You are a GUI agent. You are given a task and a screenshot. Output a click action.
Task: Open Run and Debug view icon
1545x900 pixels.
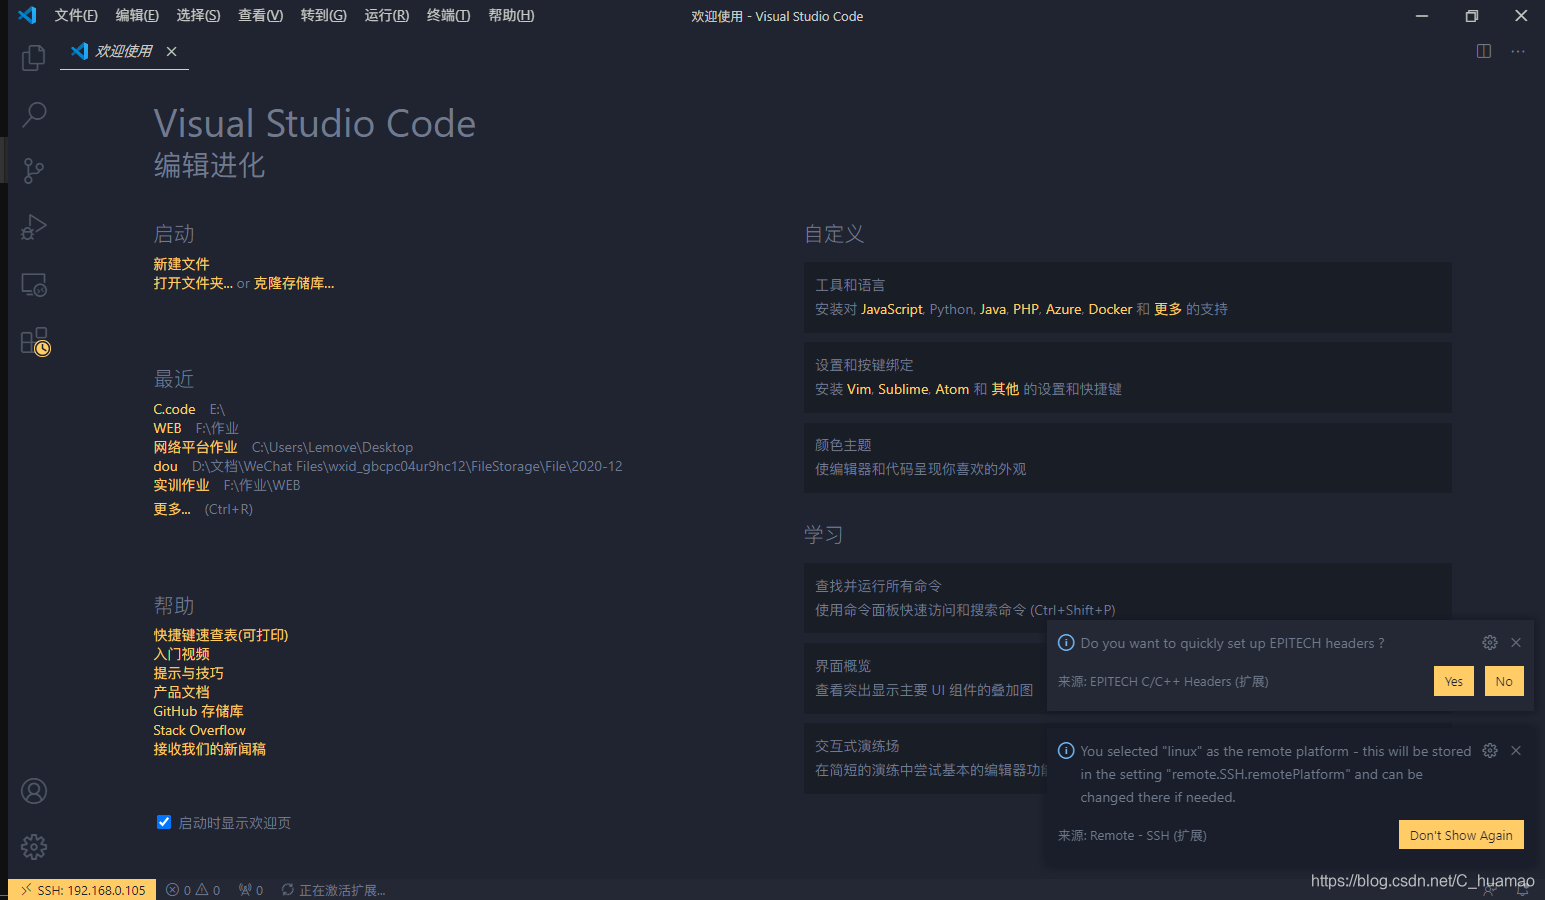(34, 228)
